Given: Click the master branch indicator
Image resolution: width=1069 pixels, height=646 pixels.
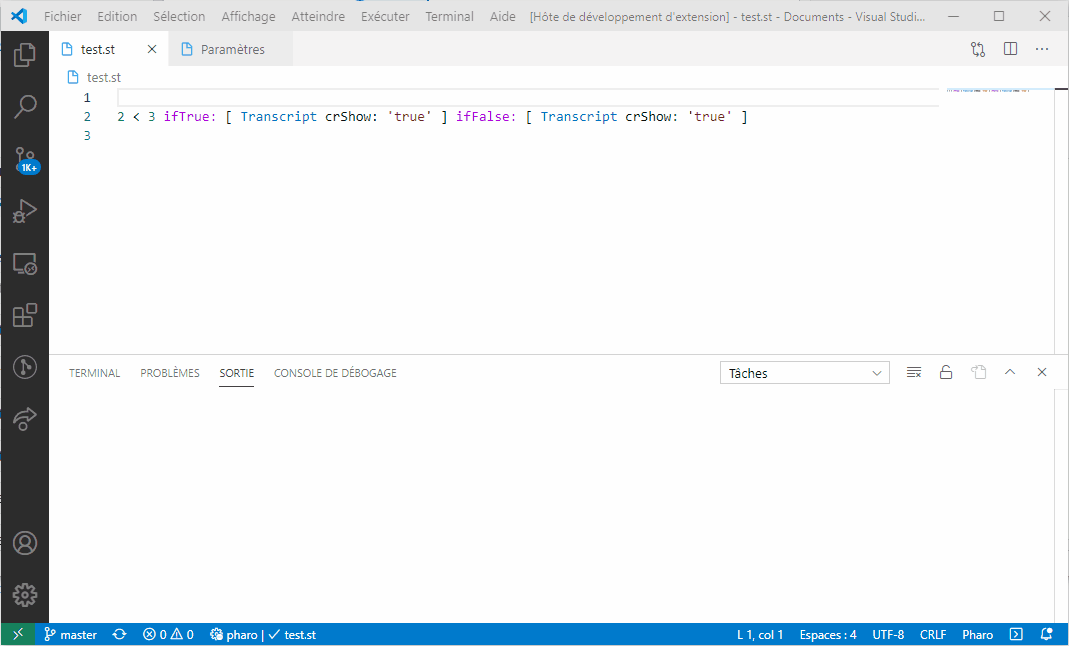Looking at the screenshot, I should [70, 633].
